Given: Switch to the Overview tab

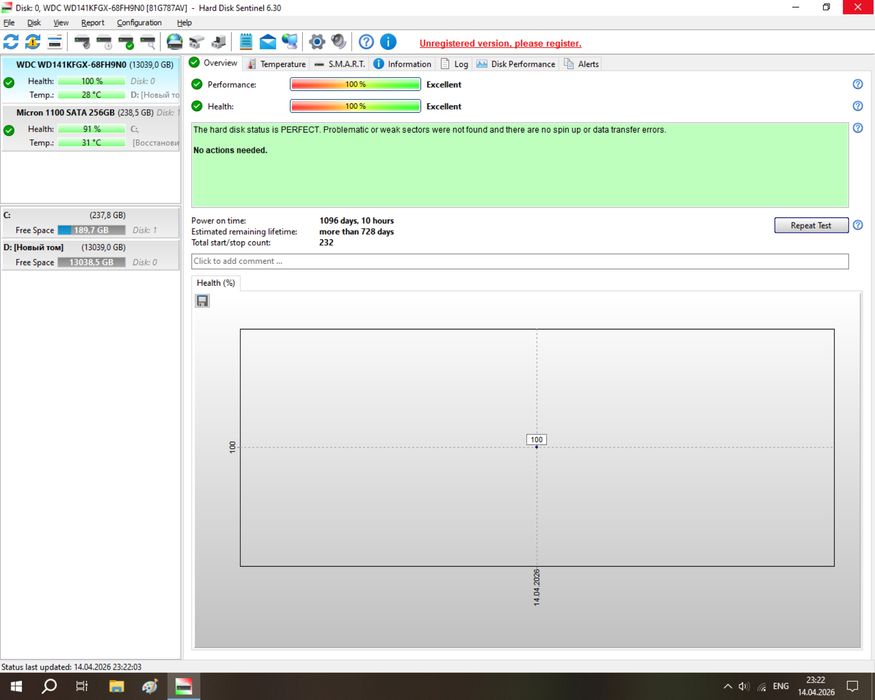Looking at the screenshot, I should point(214,63).
